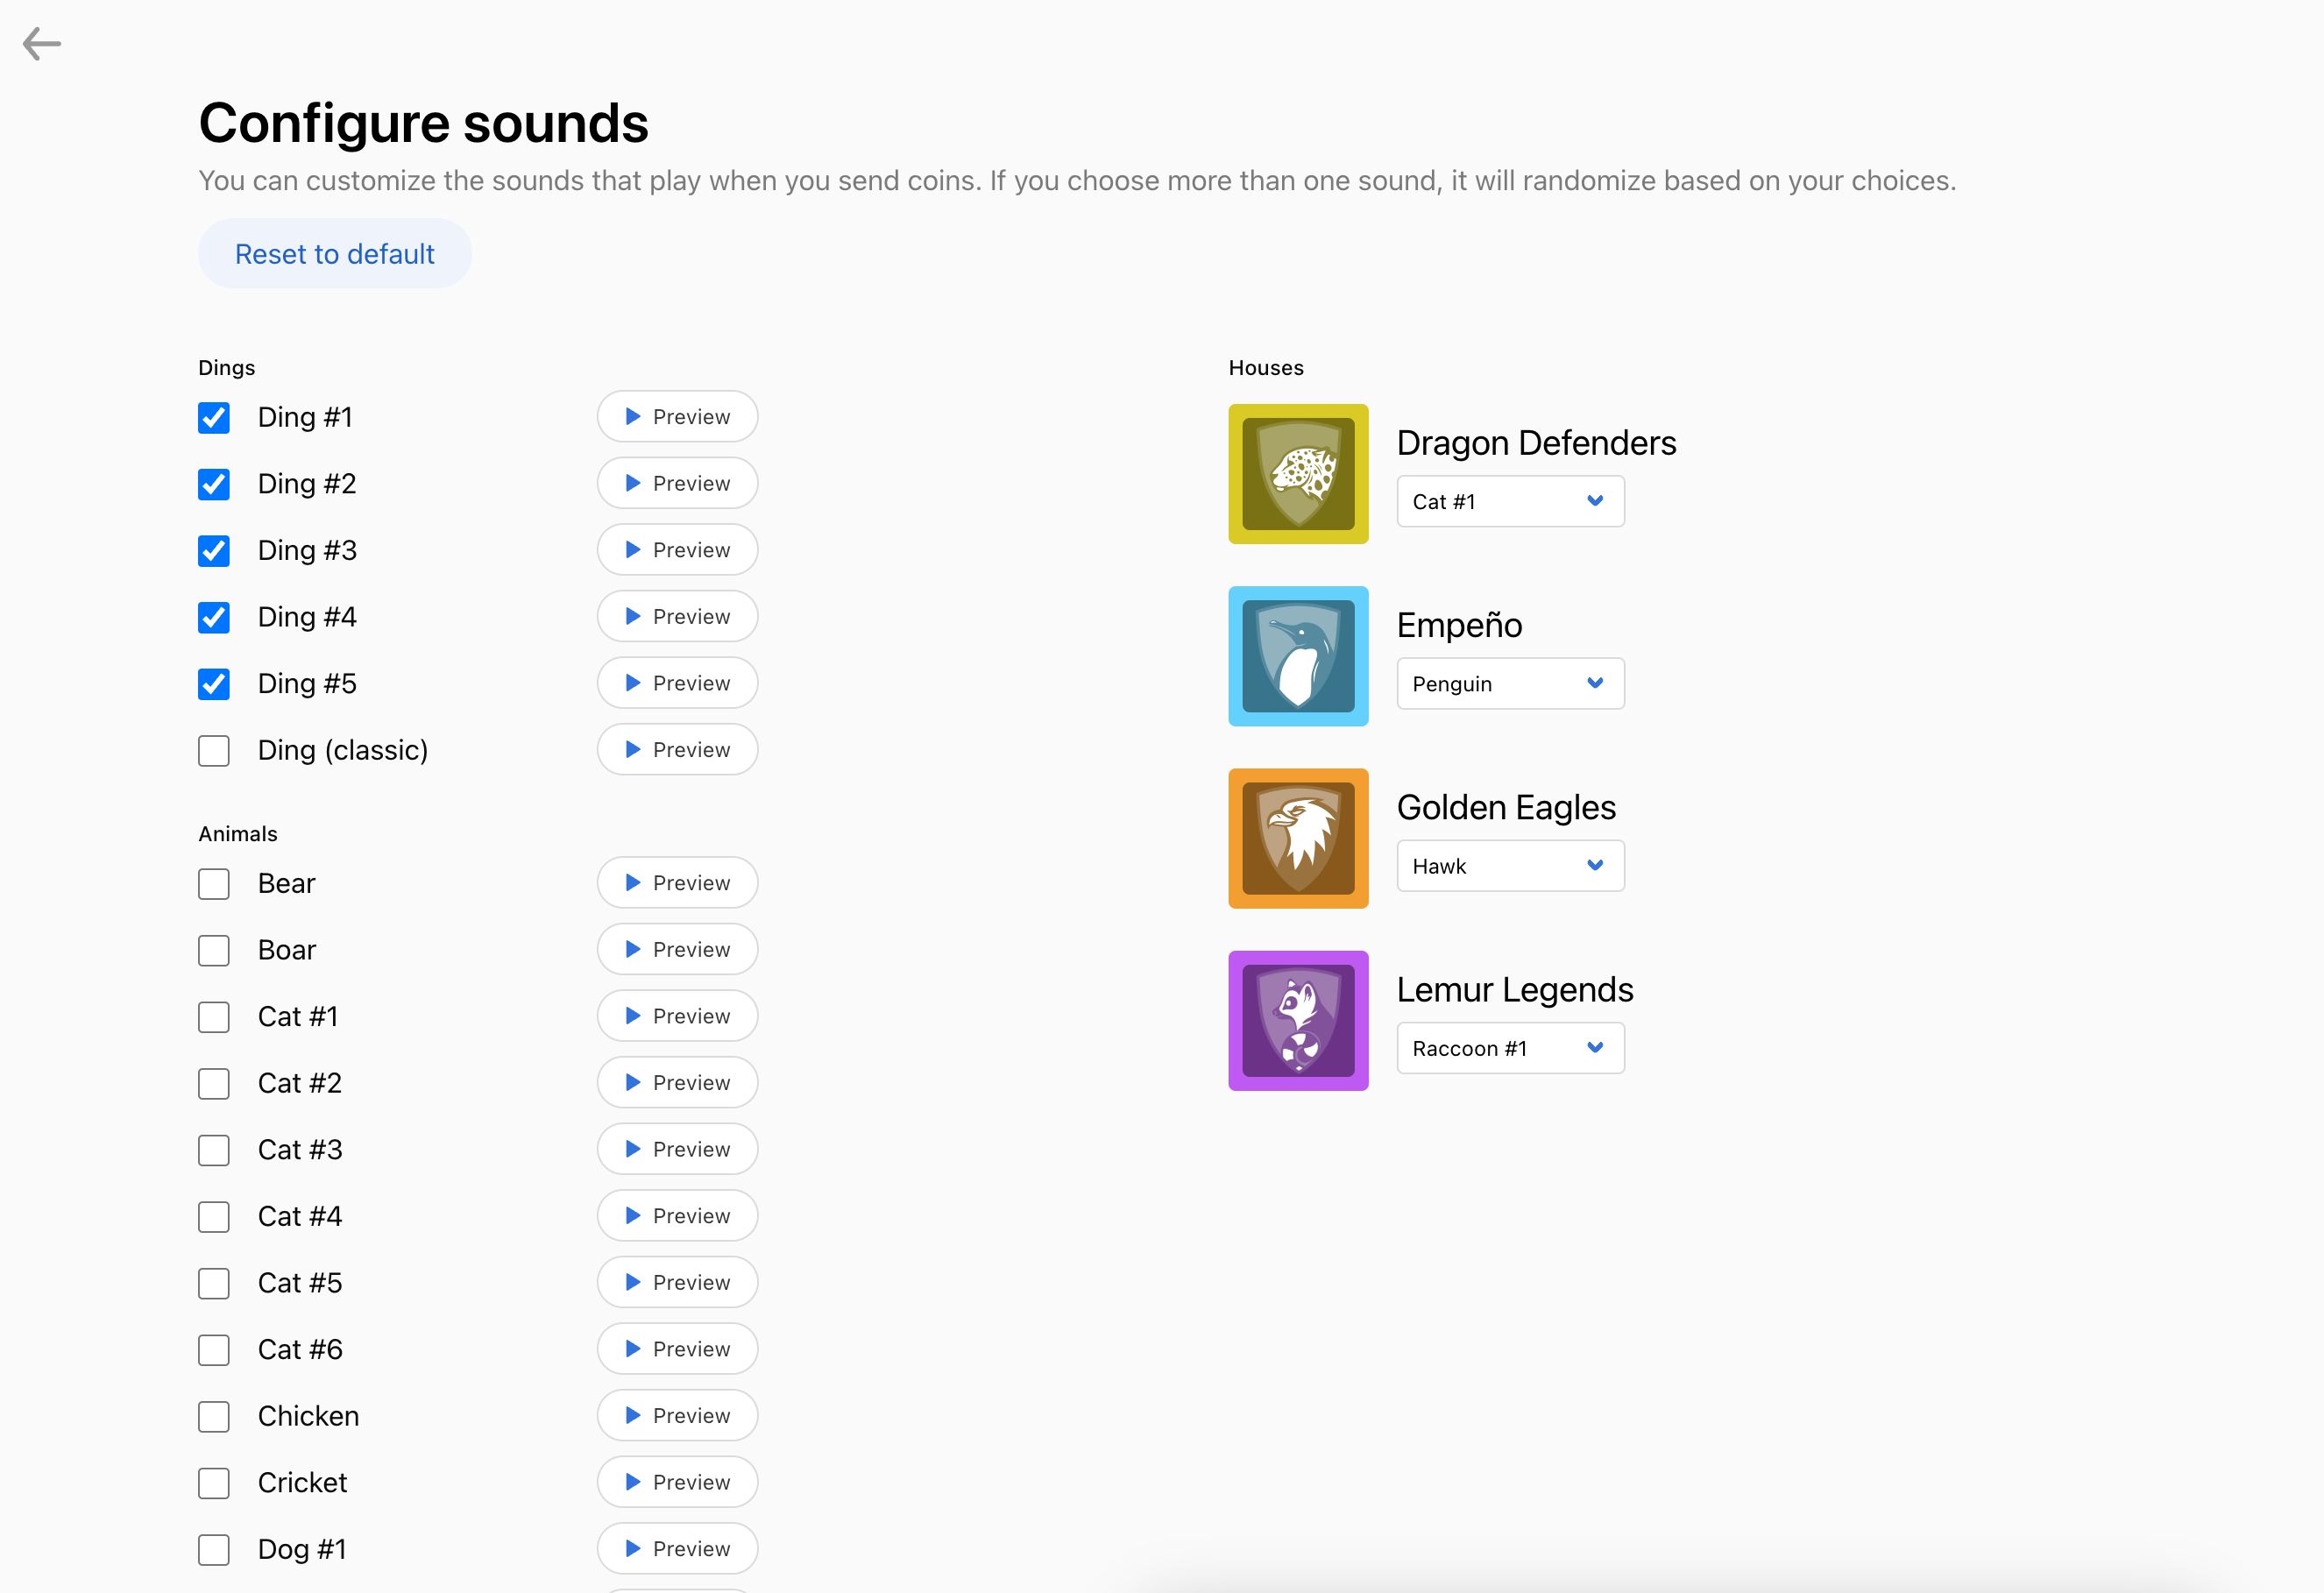Click the Empeño penguin shield icon
This screenshot has width=2324, height=1593.
(x=1298, y=656)
